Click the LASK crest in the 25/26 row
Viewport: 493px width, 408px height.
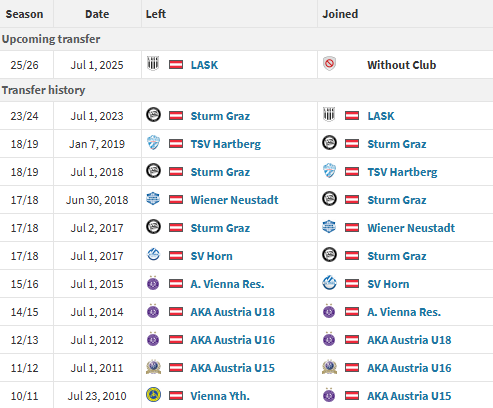coord(153,63)
